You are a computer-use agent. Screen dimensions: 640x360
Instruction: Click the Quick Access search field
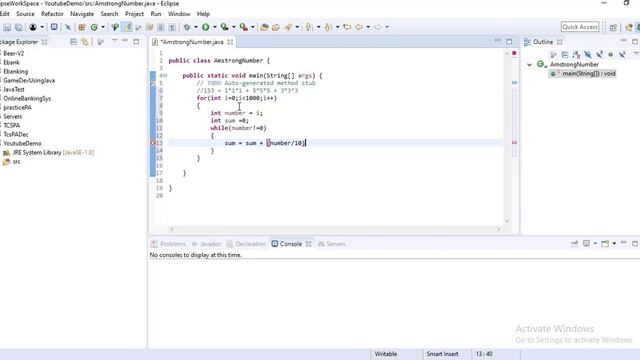pos(580,27)
